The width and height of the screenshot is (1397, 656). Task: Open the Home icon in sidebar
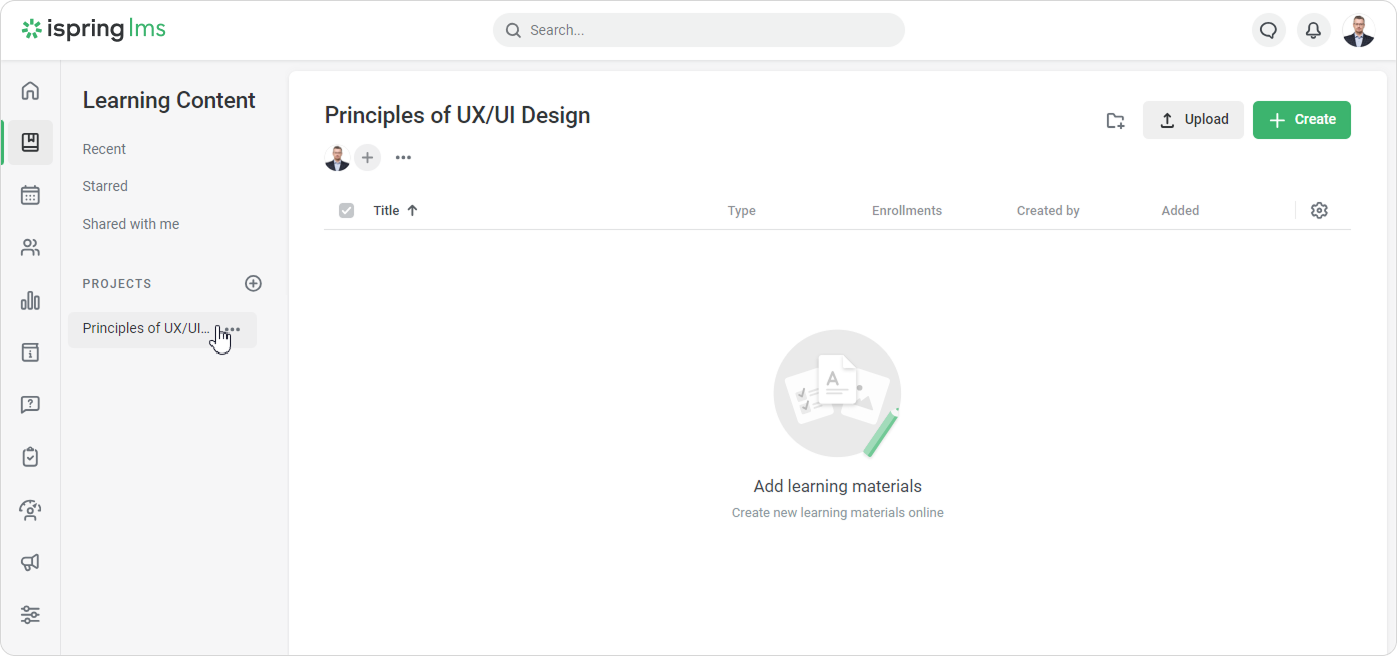pyautogui.click(x=30, y=90)
